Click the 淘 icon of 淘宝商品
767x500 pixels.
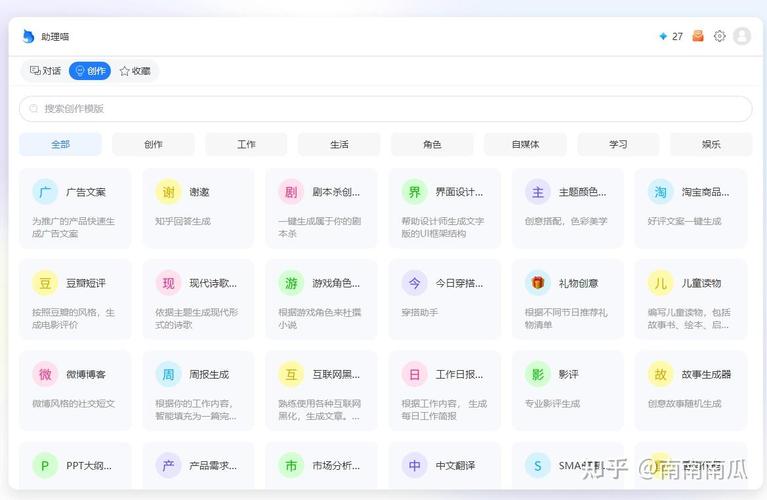pyautogui.click(x=661, y=192)
